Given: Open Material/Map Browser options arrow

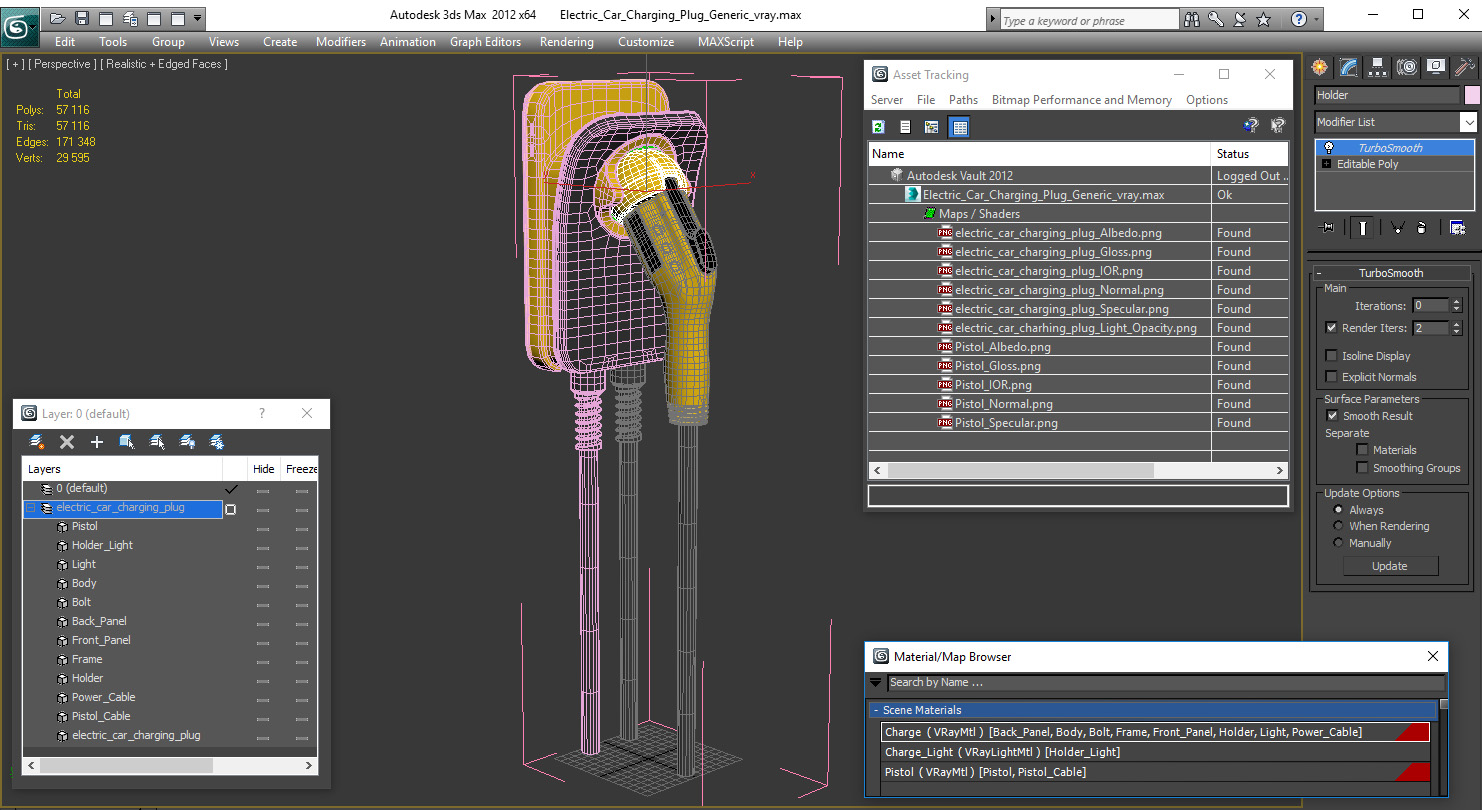Looking at the screenshot, I should 876,682.
